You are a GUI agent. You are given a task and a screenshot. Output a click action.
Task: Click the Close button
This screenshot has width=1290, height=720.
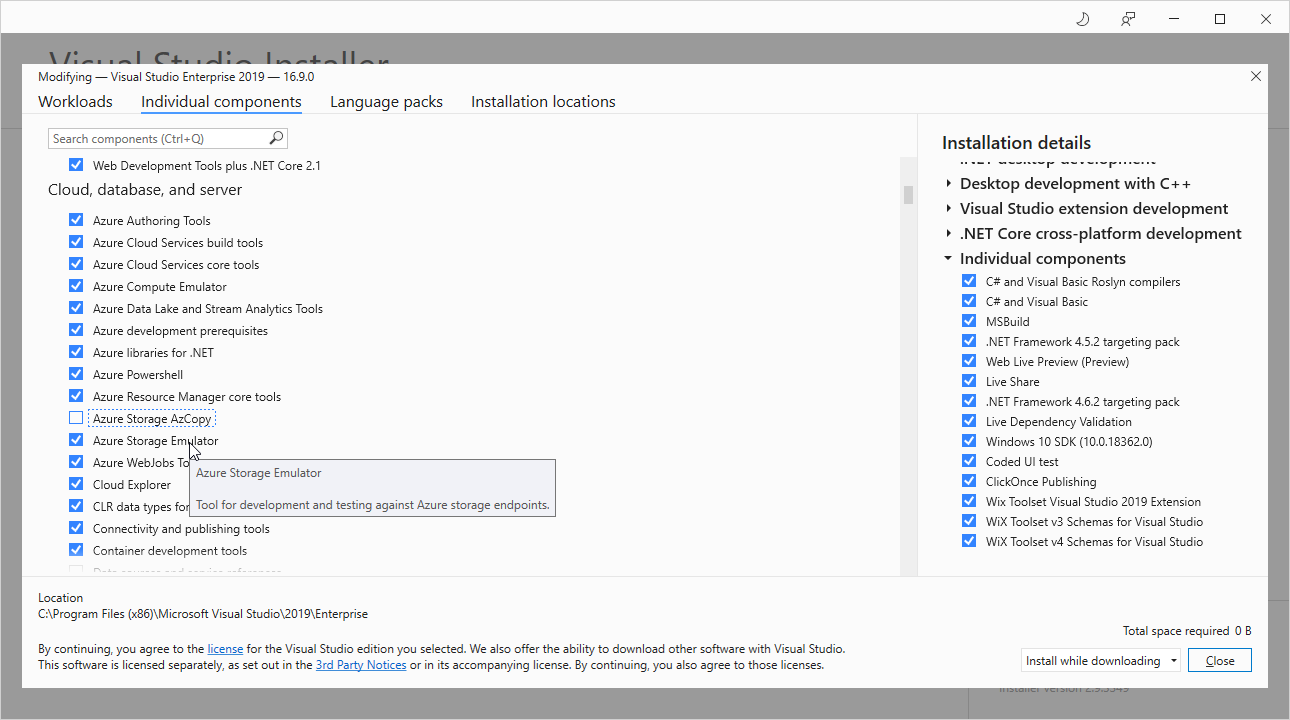[1220, 660]
